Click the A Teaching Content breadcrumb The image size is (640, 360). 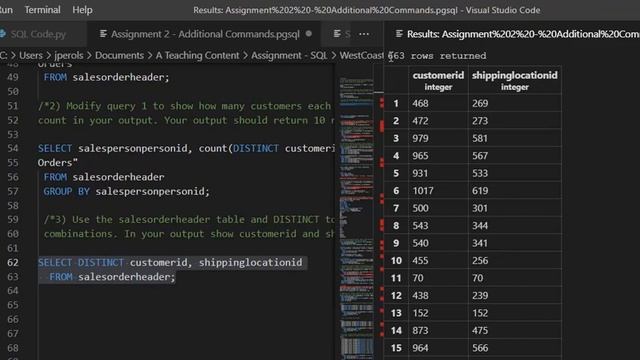coord(198,56)
